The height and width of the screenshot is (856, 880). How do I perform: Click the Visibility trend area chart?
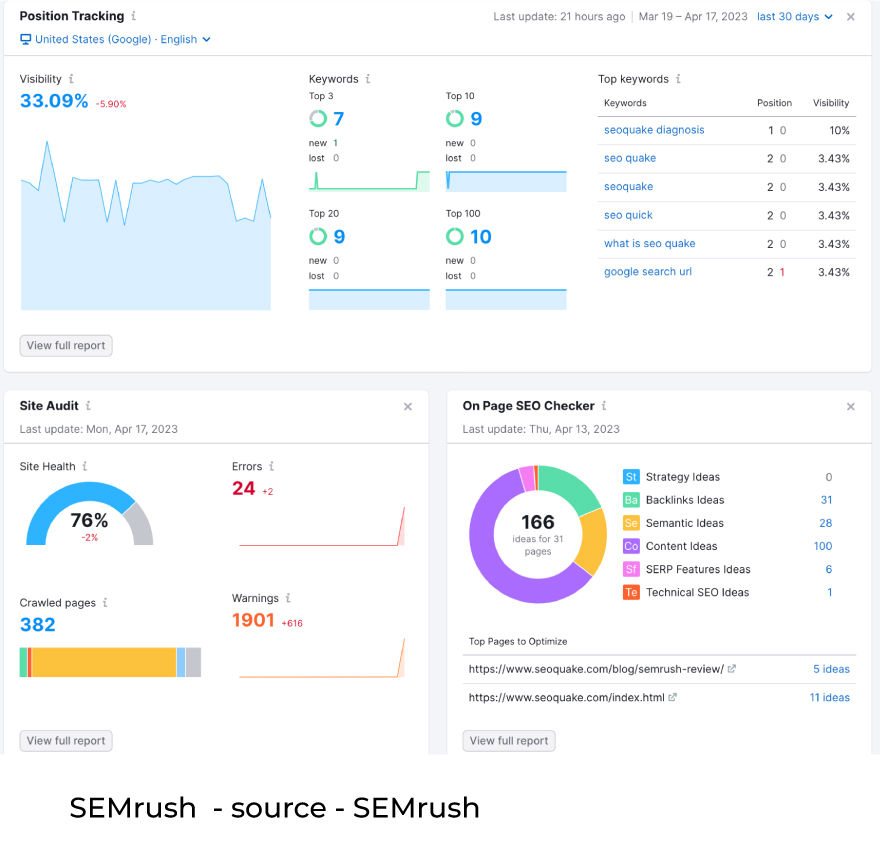(146, 225)
